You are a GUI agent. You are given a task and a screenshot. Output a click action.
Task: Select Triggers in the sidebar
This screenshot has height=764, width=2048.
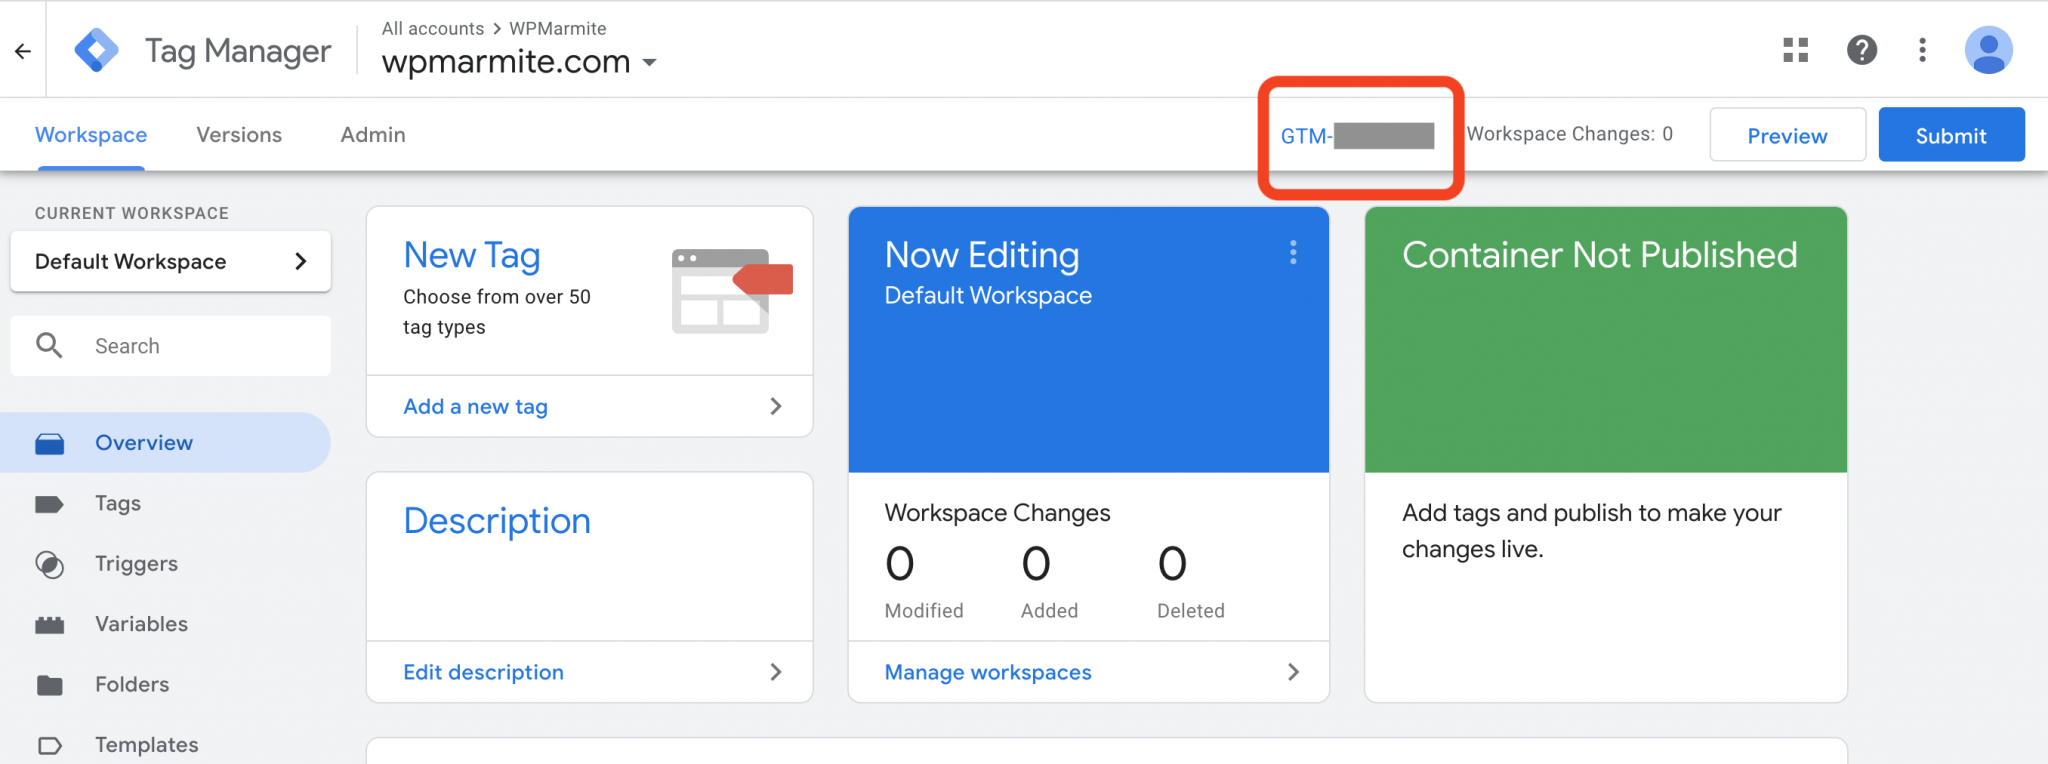pyautogui.click(x=165, y=564)
